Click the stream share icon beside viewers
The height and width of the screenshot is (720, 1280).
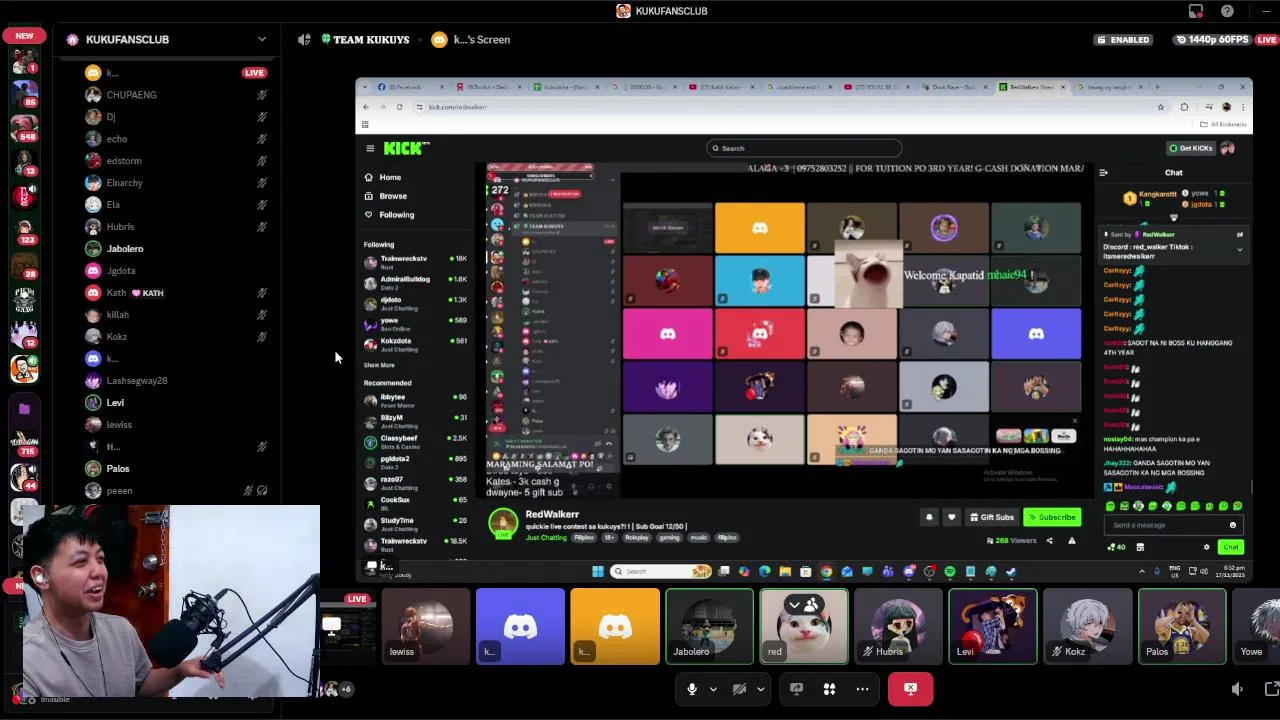pos(1049,541)
